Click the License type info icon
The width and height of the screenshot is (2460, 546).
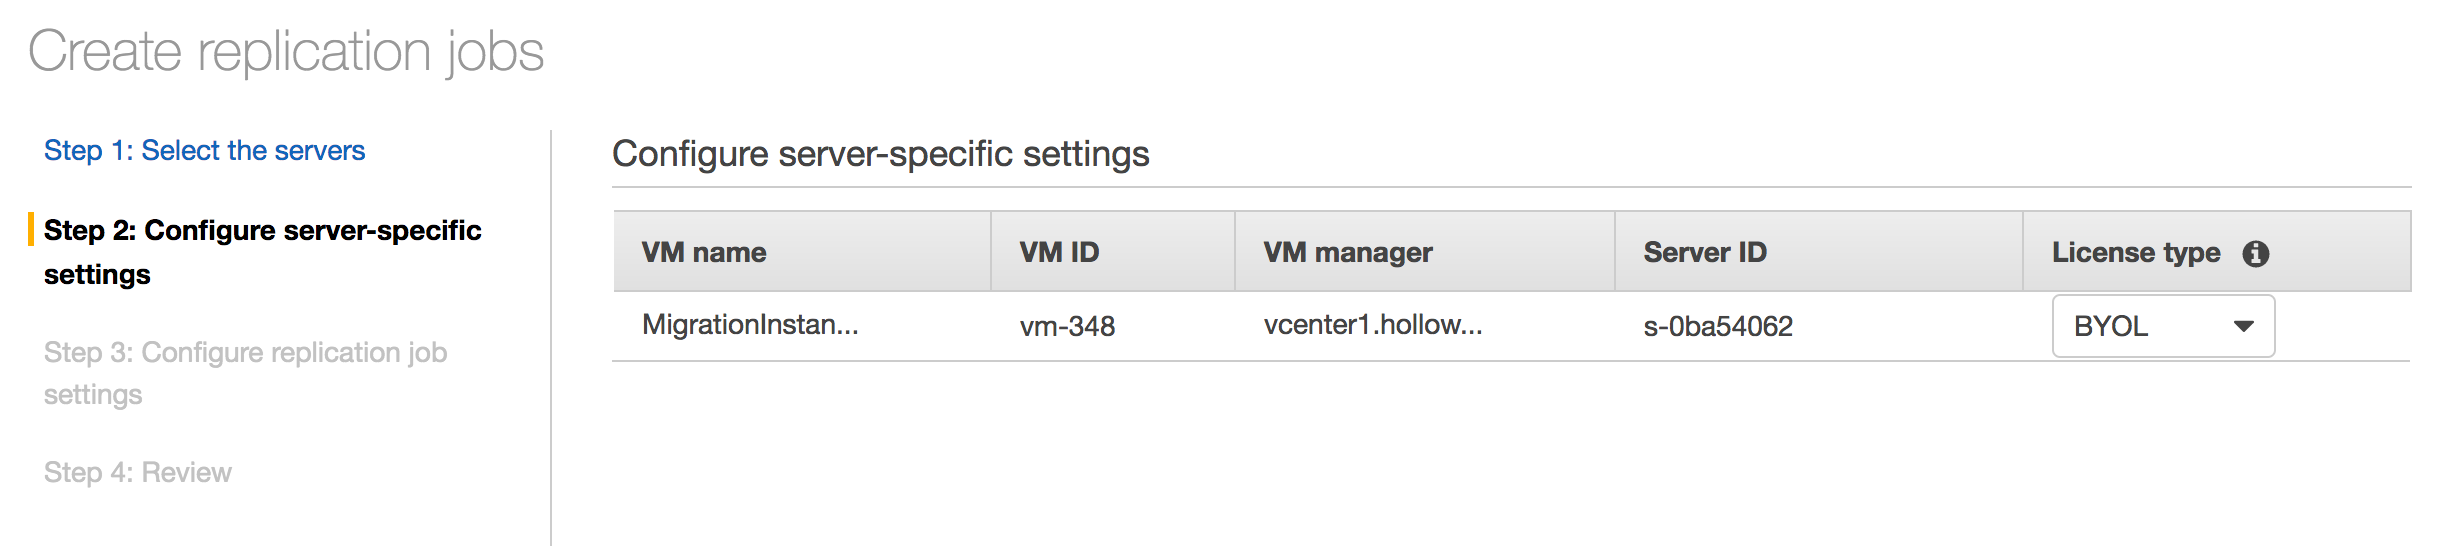point(2255,254)
